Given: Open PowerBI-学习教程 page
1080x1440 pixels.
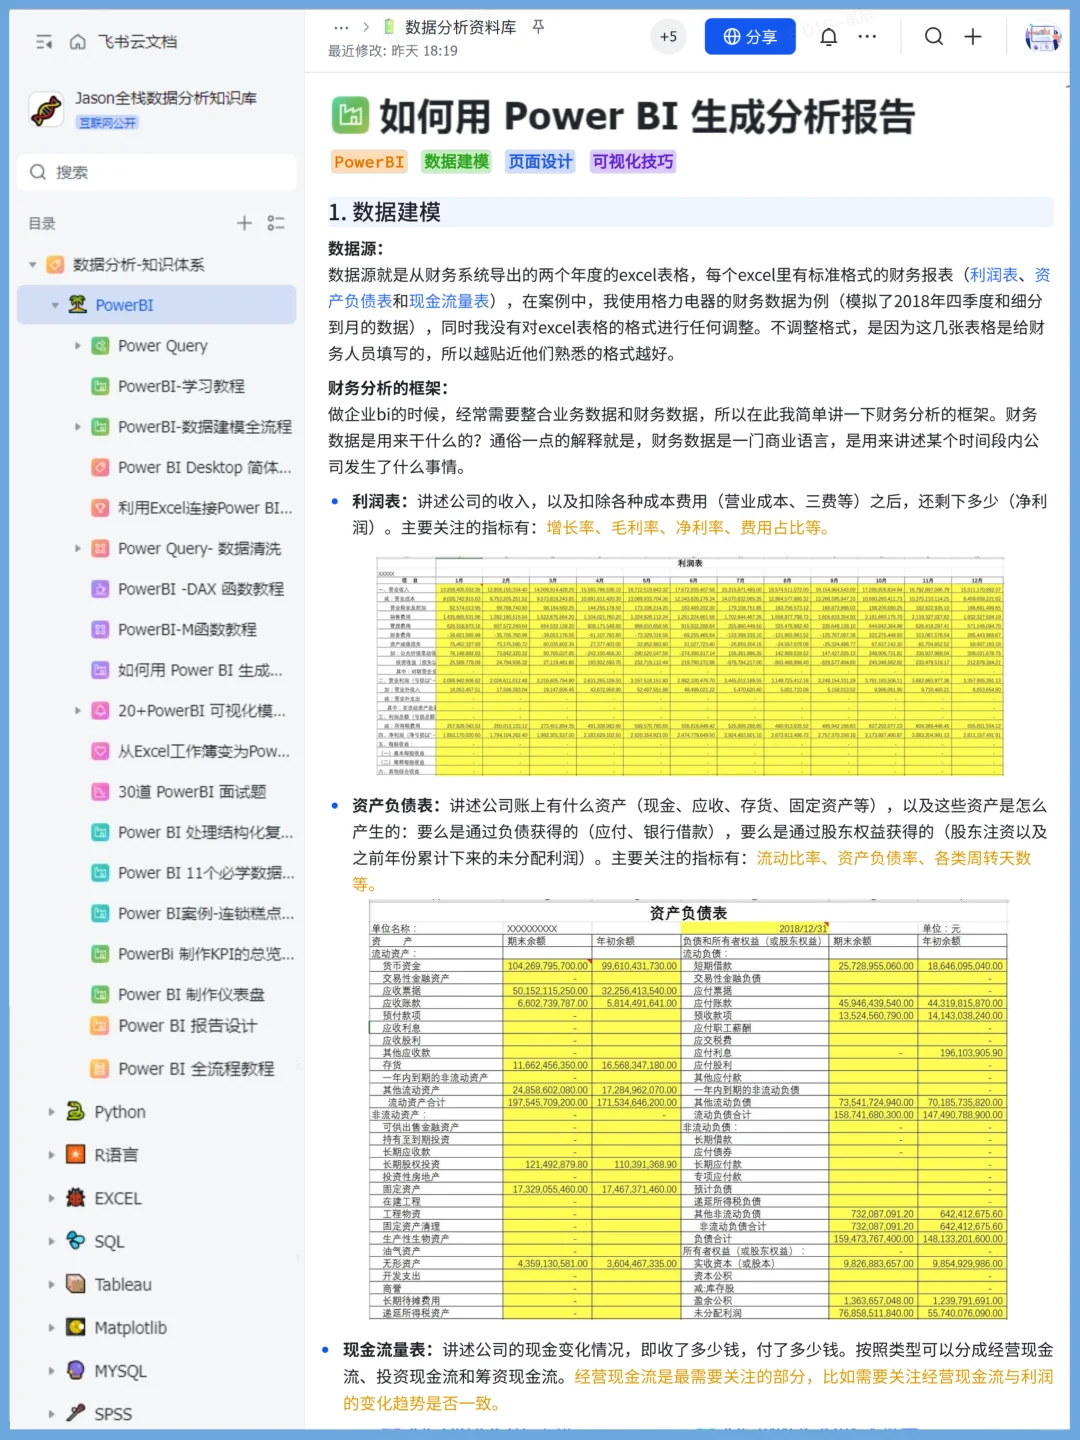Looking at the screenshot, I should pyautogui.click(x=181, y=386).
